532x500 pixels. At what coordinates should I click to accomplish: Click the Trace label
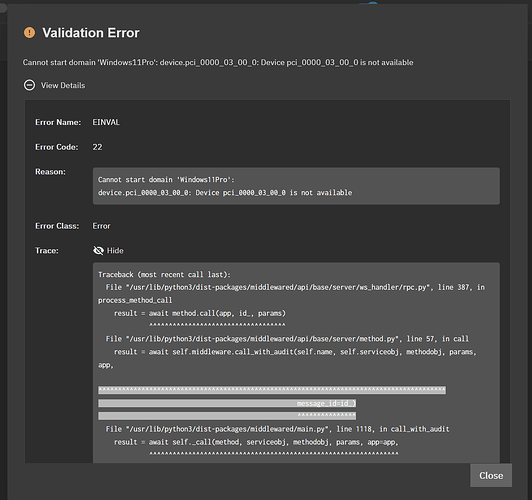pos(47,251)
